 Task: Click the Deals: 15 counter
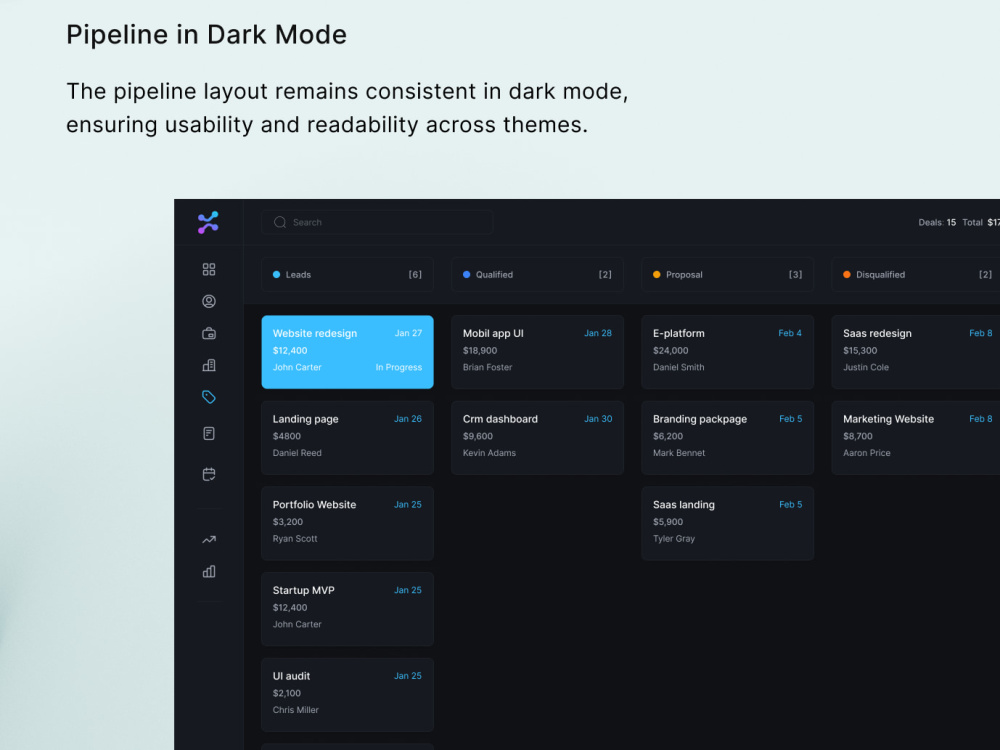click(937, 223)
